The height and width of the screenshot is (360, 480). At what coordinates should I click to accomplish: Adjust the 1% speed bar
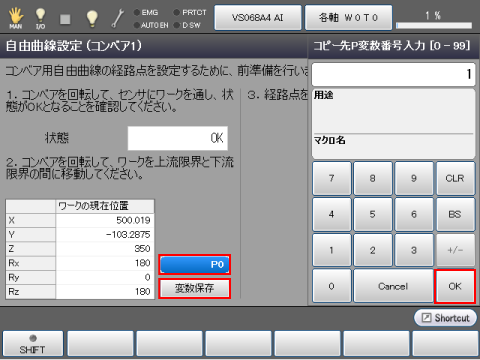[x=434, y=25]
